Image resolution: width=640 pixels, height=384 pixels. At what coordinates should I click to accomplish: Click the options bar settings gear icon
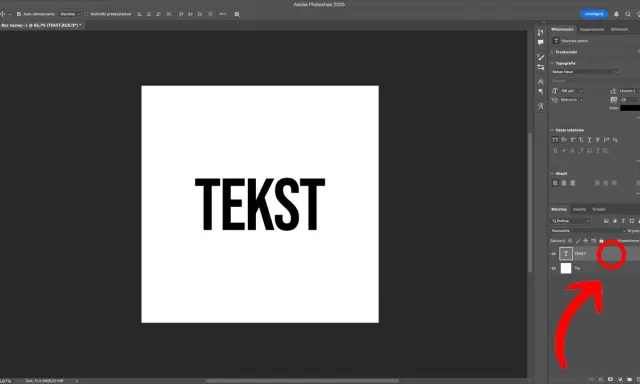pos(237,14)
